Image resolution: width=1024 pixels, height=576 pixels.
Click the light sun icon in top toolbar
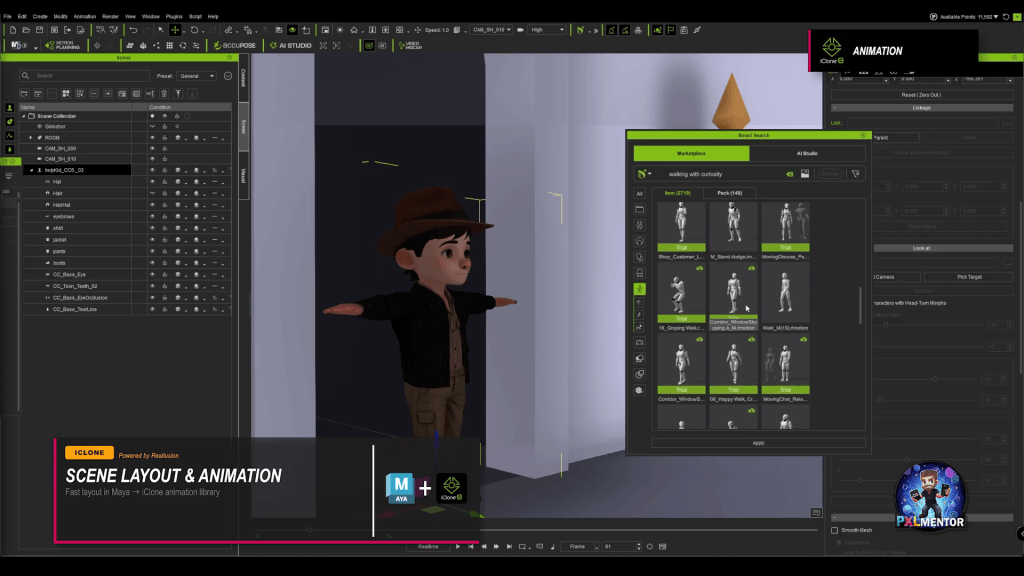pos(340,30)
